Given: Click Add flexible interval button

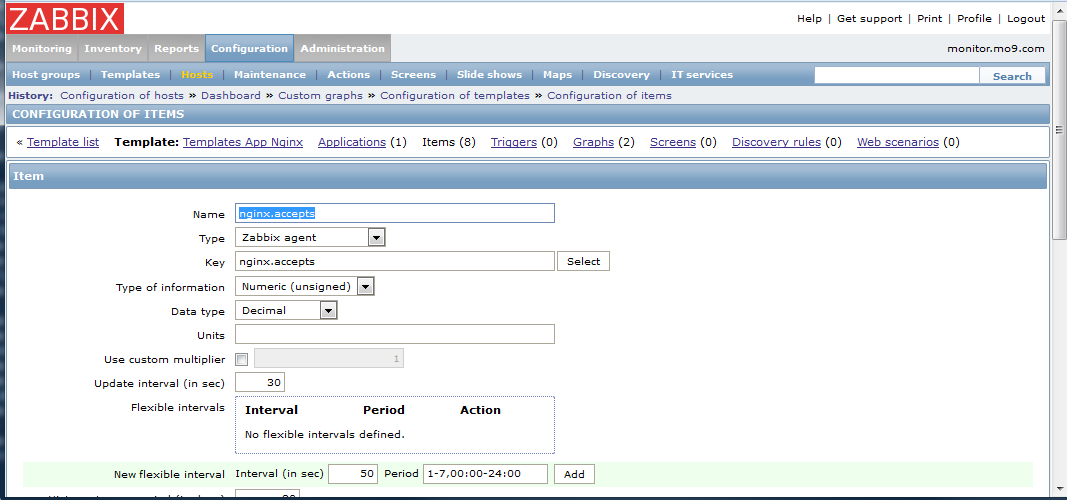Looking at the screenshot, I should (x=574, y=474).
